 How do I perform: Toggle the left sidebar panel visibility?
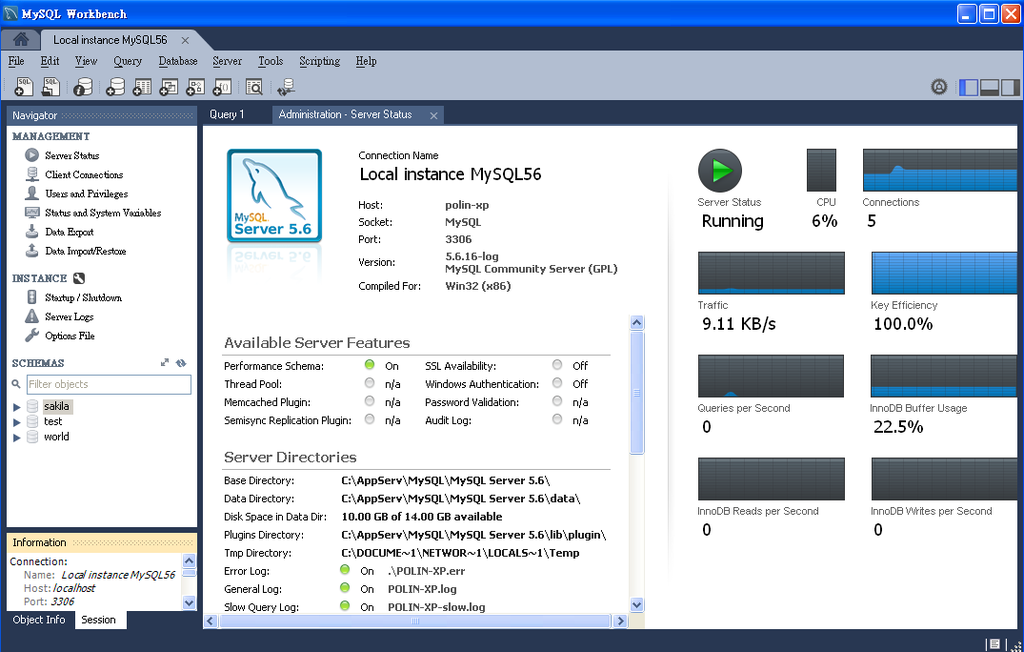point(968,87)
